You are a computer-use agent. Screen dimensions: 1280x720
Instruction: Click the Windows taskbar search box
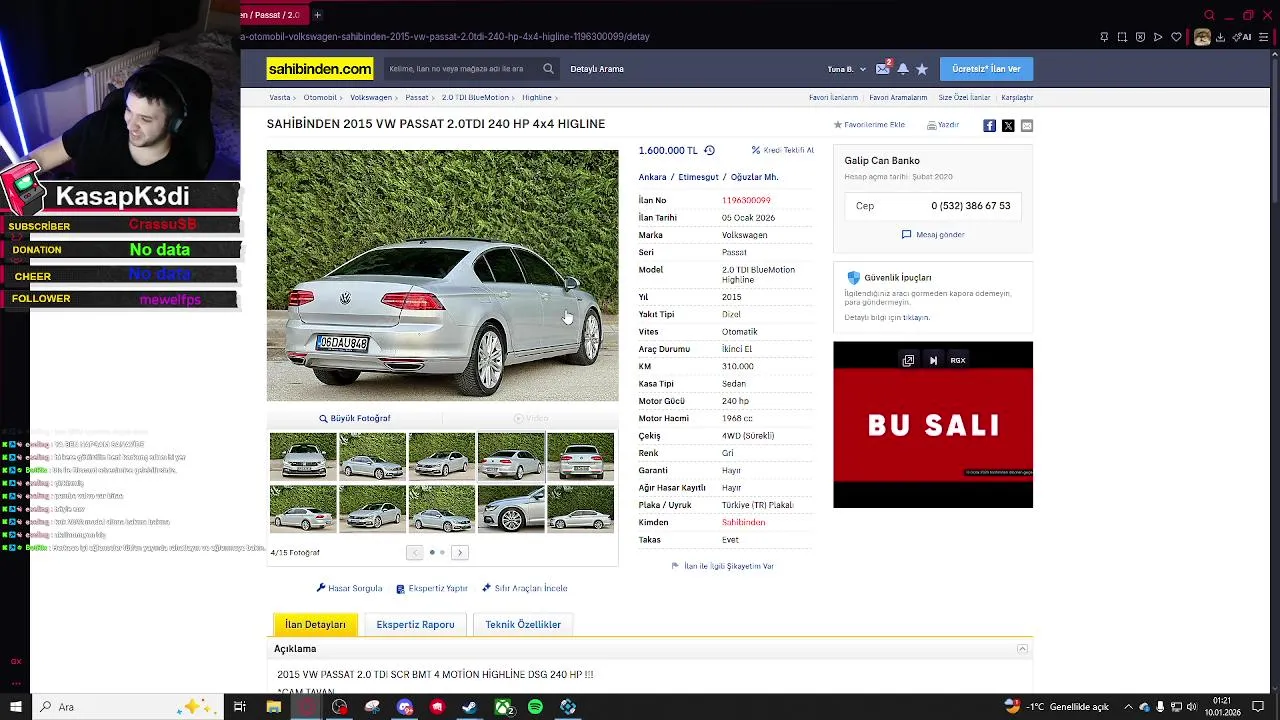(x=128, y=707)
